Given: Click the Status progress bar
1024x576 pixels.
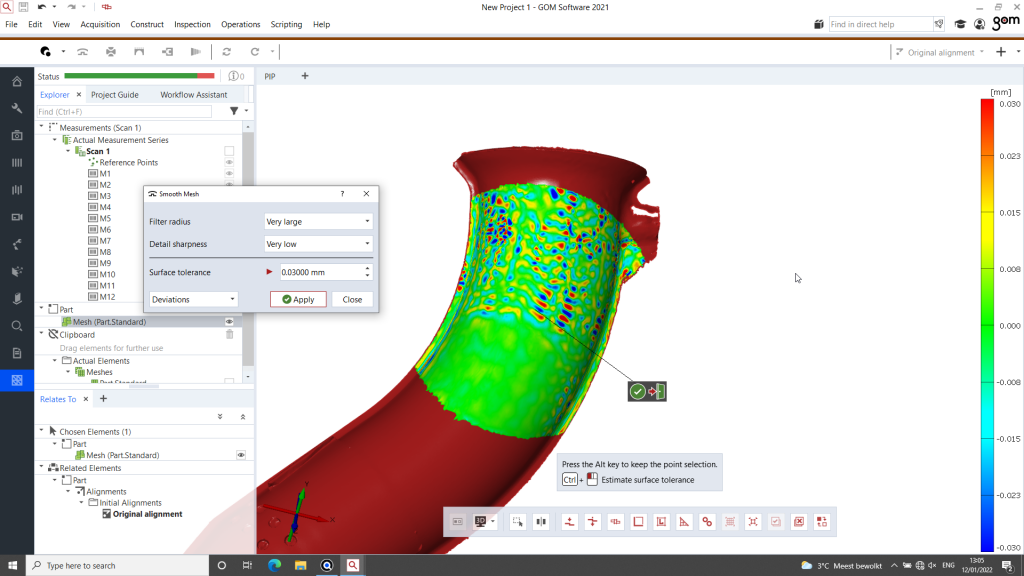Looking at the screenshot, I should pos(140,76).
